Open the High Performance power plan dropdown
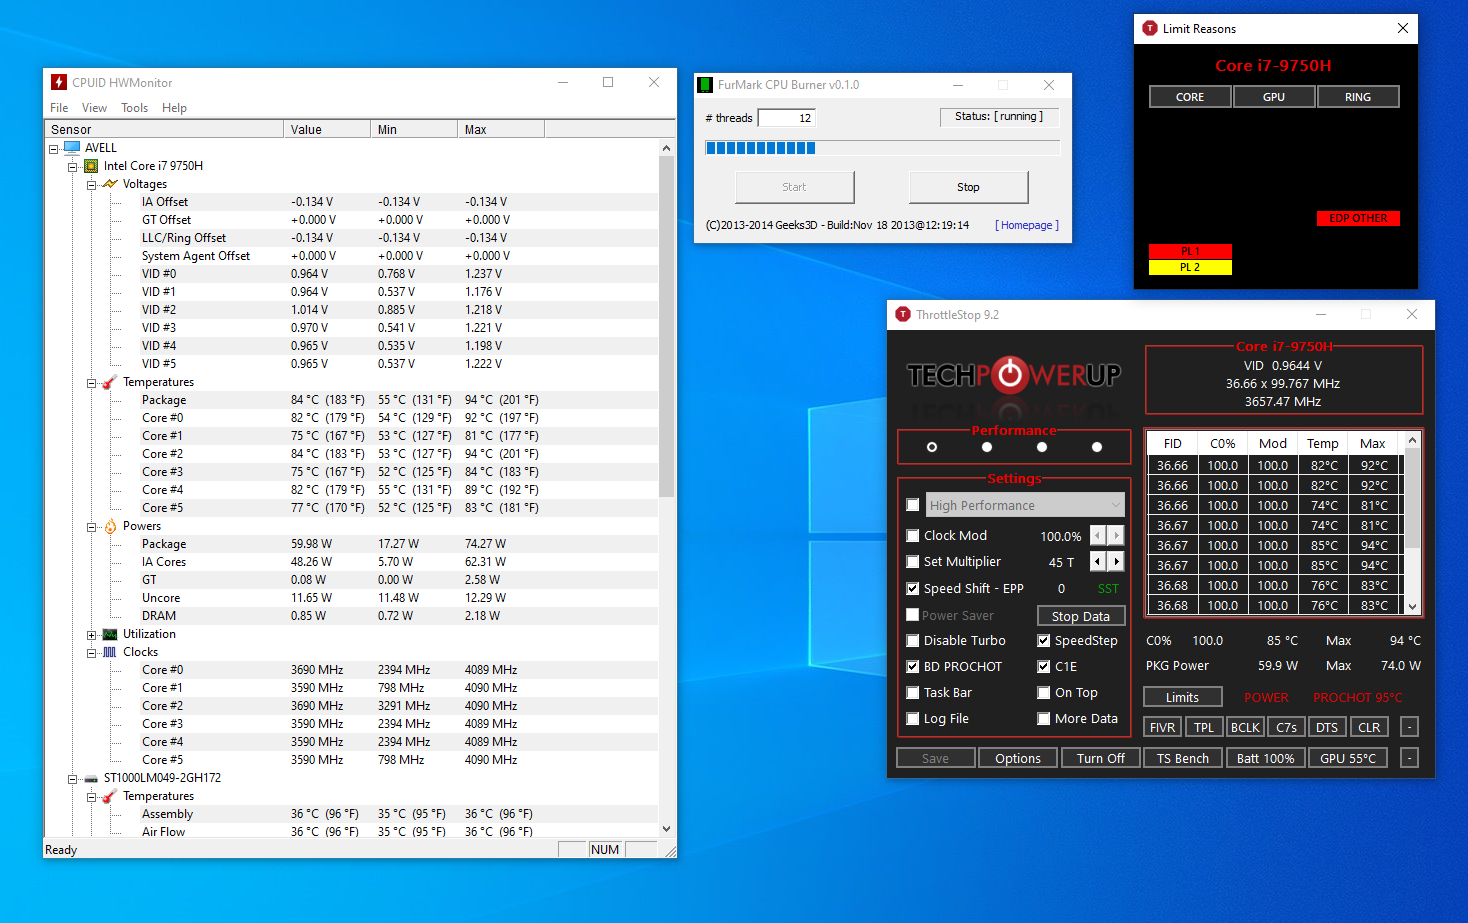 (x=1025, y=505)
